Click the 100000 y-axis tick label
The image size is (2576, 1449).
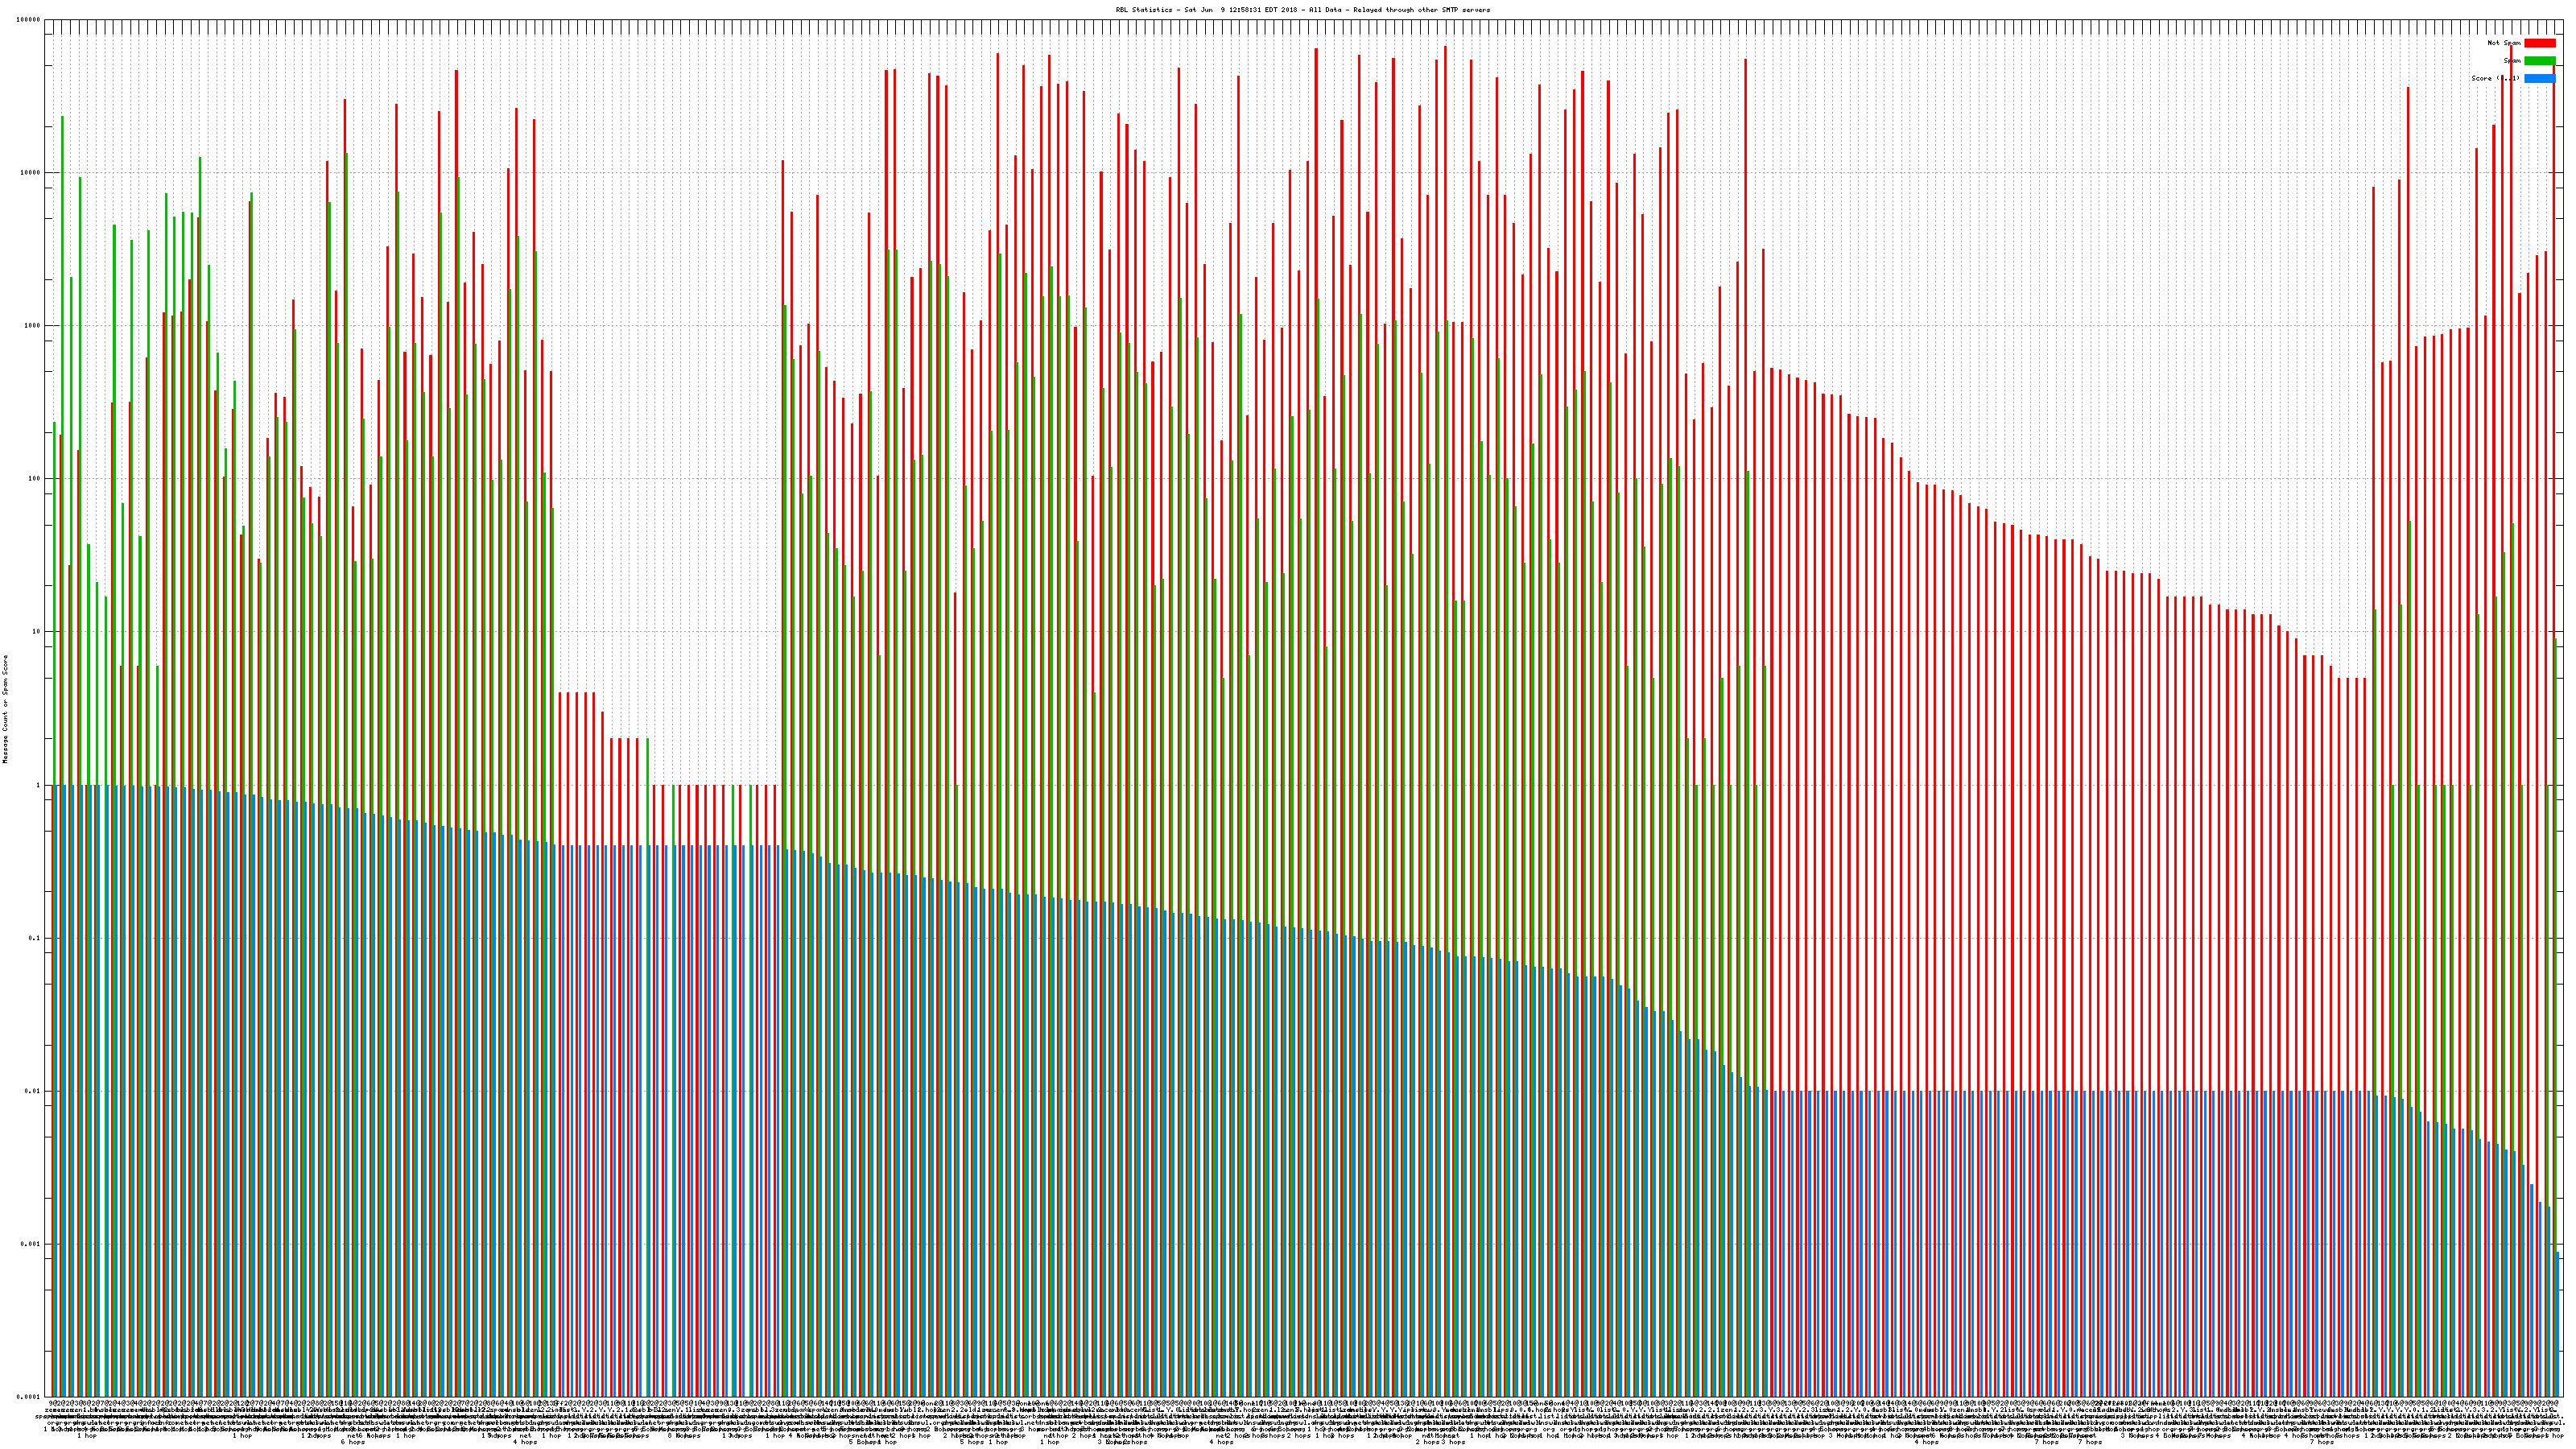pyautogui.click(x=28, y=20)
